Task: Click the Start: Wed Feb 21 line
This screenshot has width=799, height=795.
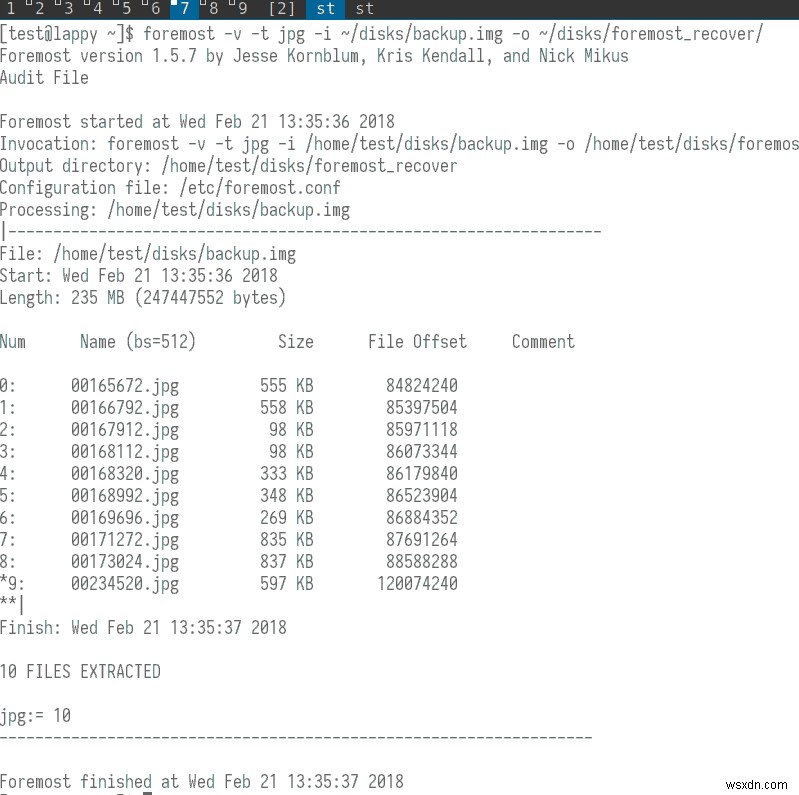Action: pyautogui.click(x=139, y=276)
